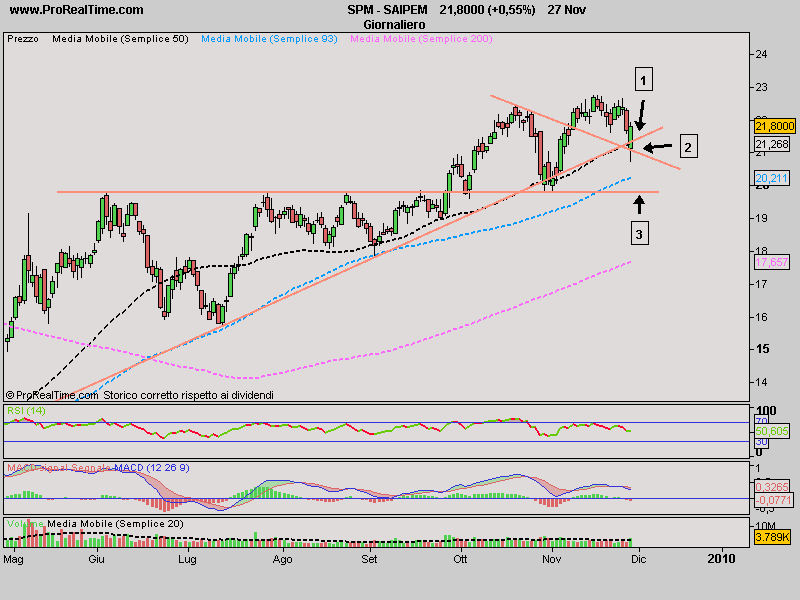The height and width of the screenshot is (600, 800).
Task: Click price axis value 16
Action: tap(761, 317)
